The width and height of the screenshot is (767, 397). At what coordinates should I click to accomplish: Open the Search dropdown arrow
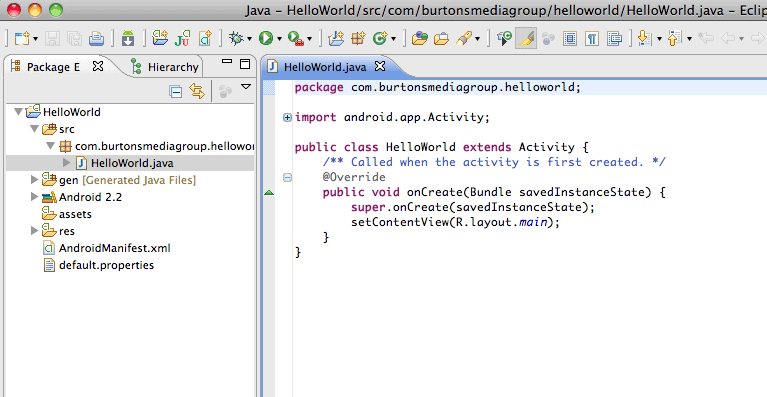click(x=477, y=39)
